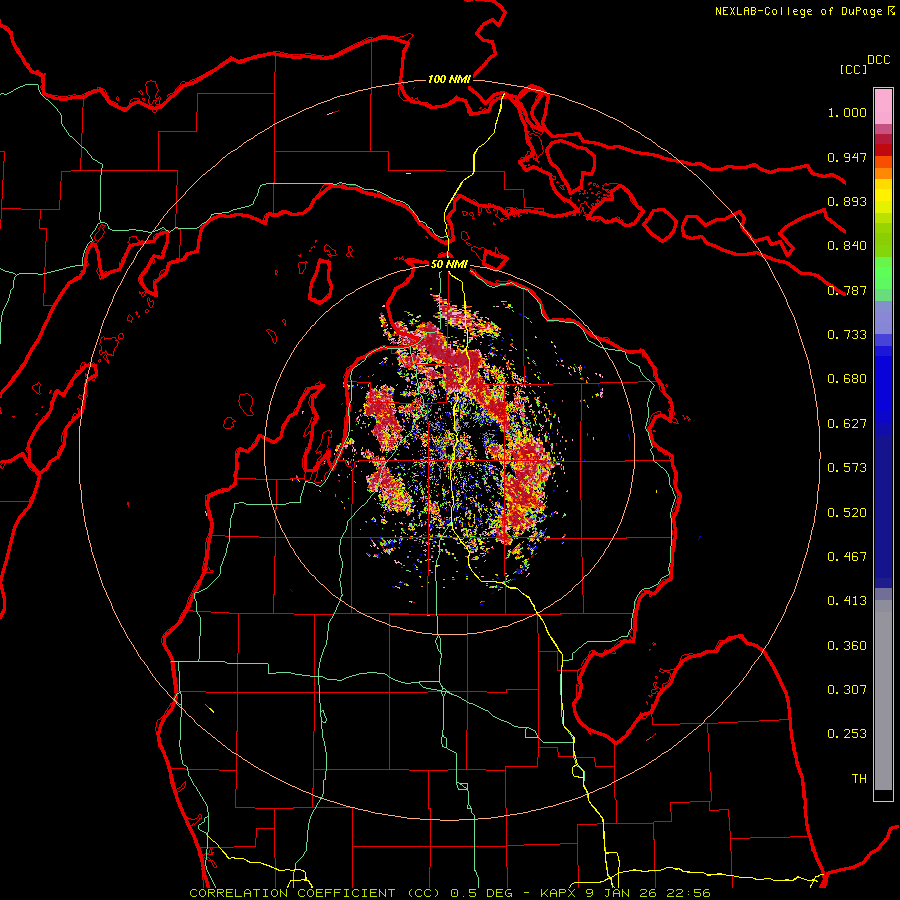
Task: Click the [CC] unit label above the color bar
Action: [x=854, y=69]
